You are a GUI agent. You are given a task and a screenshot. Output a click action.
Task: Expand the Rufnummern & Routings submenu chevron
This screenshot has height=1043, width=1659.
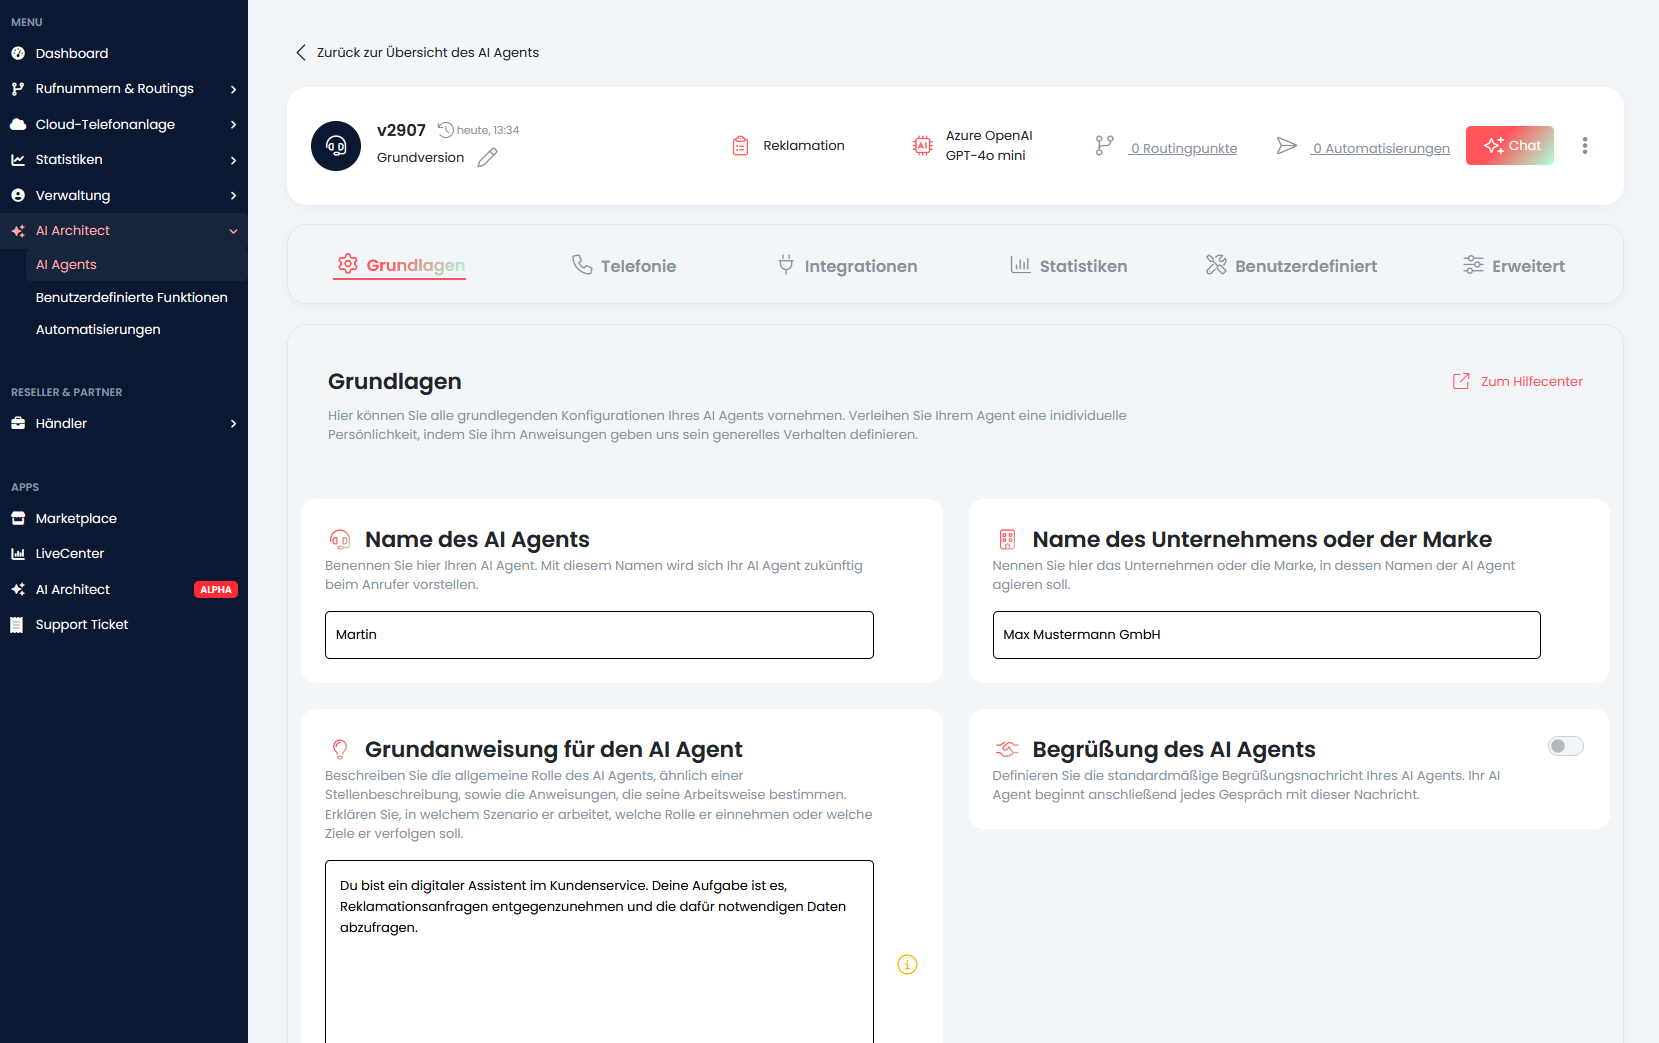[x=233, y=89]
